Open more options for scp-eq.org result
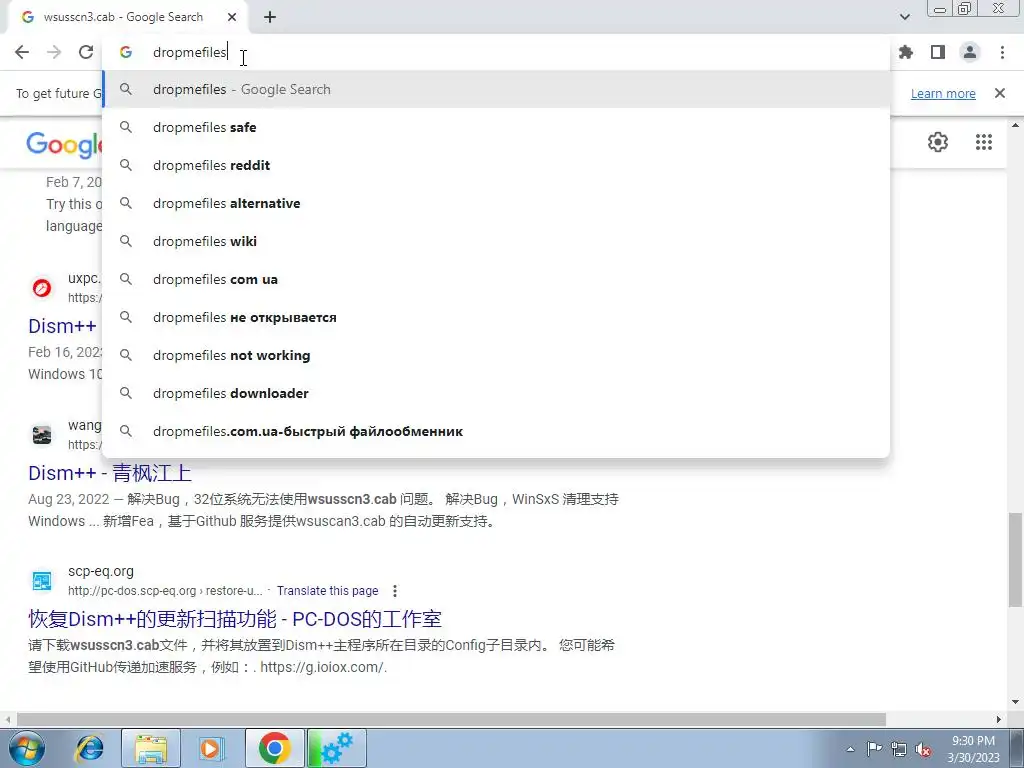The width and height of the screenshot is (1024, 768). (x=394, y=590)
